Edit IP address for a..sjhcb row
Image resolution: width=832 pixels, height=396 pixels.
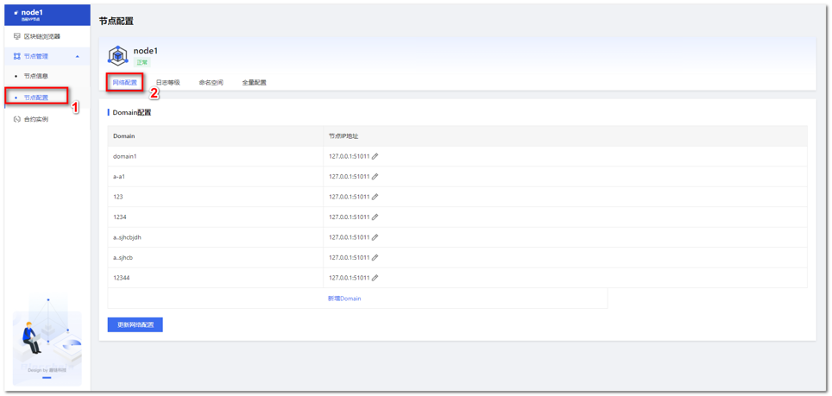[375, 257]
